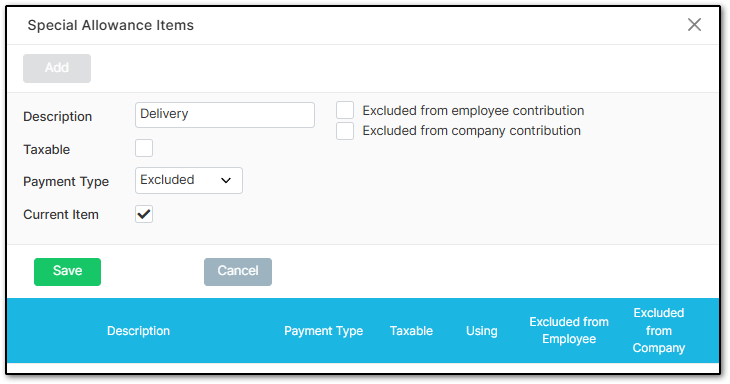Click the chevron arrow in Payment Type combo
The height and width of the screenshot is (384, 730).
(226, 181)
